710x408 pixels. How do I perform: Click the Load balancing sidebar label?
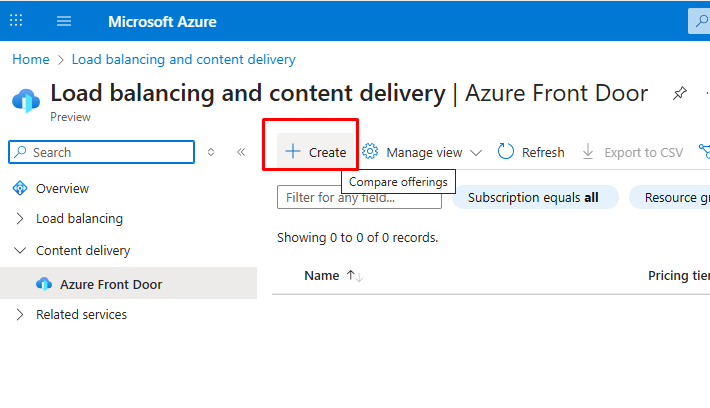pos(79,219)
